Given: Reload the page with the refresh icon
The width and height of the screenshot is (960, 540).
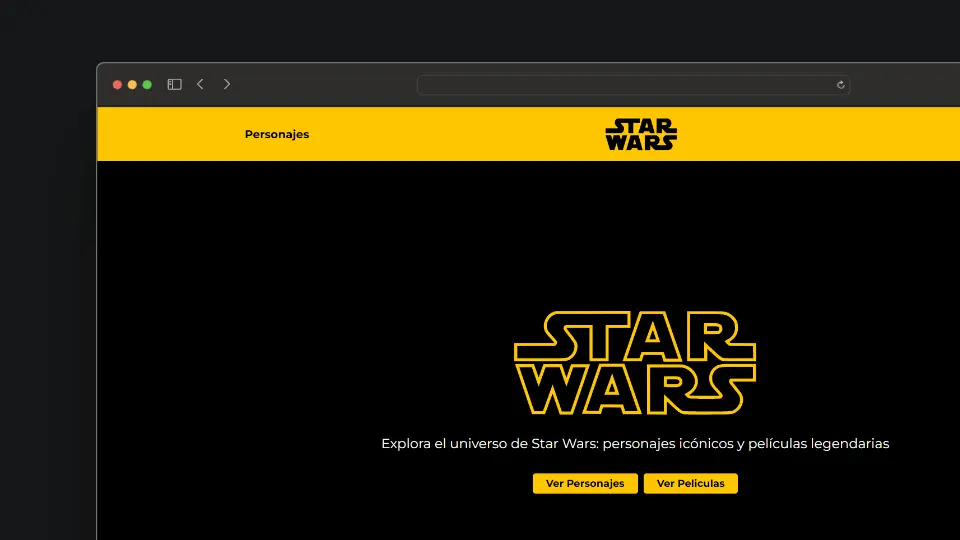Looking at the screenshot, I should point(841,85).
